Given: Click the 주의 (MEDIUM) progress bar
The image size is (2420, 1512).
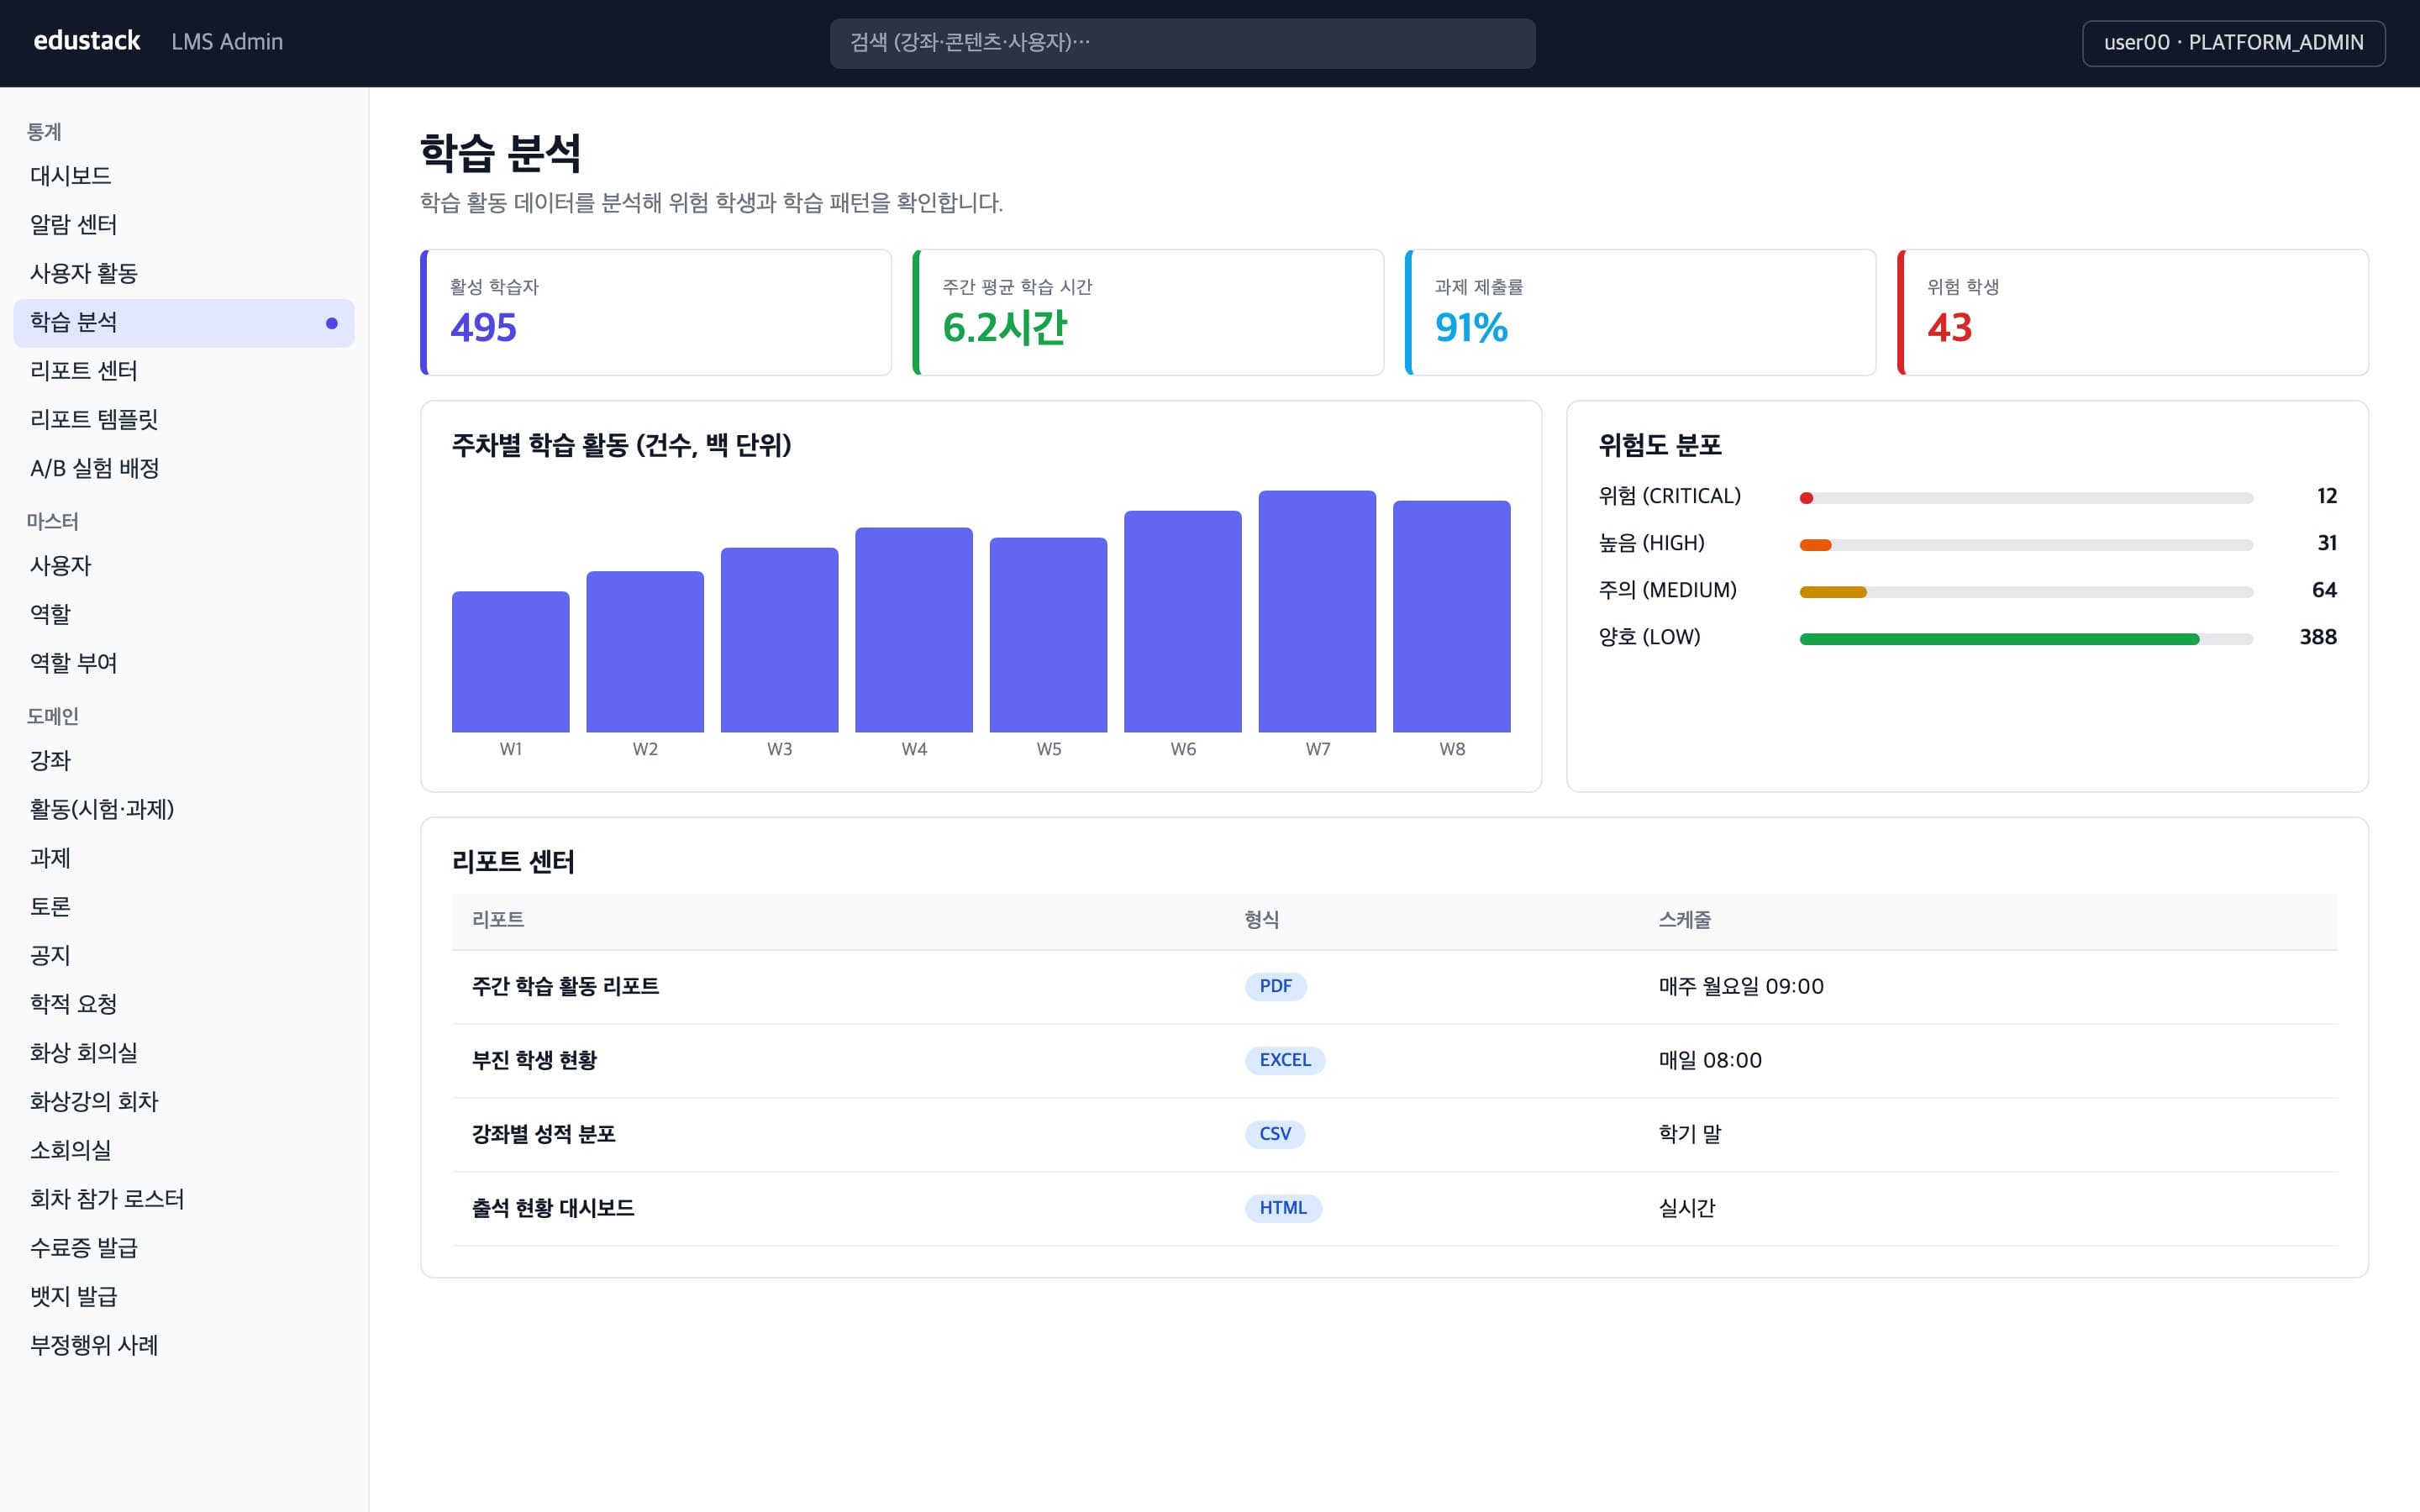Looking at the screenshot, I should point(2026,591).
